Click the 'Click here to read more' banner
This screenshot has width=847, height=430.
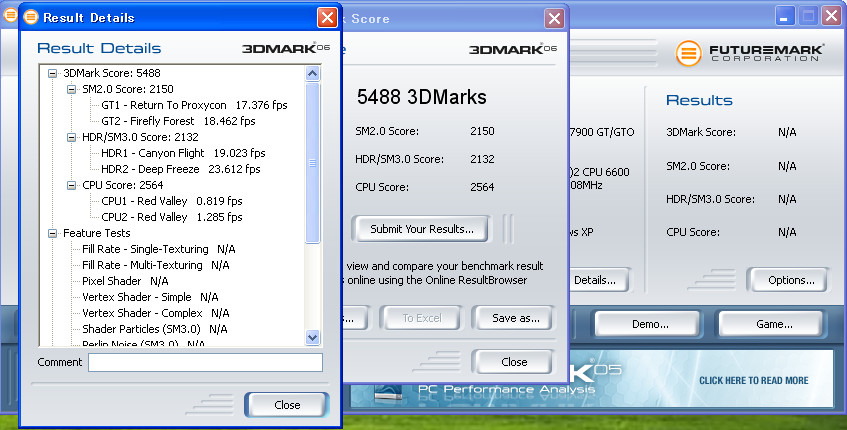pos(753,380)
